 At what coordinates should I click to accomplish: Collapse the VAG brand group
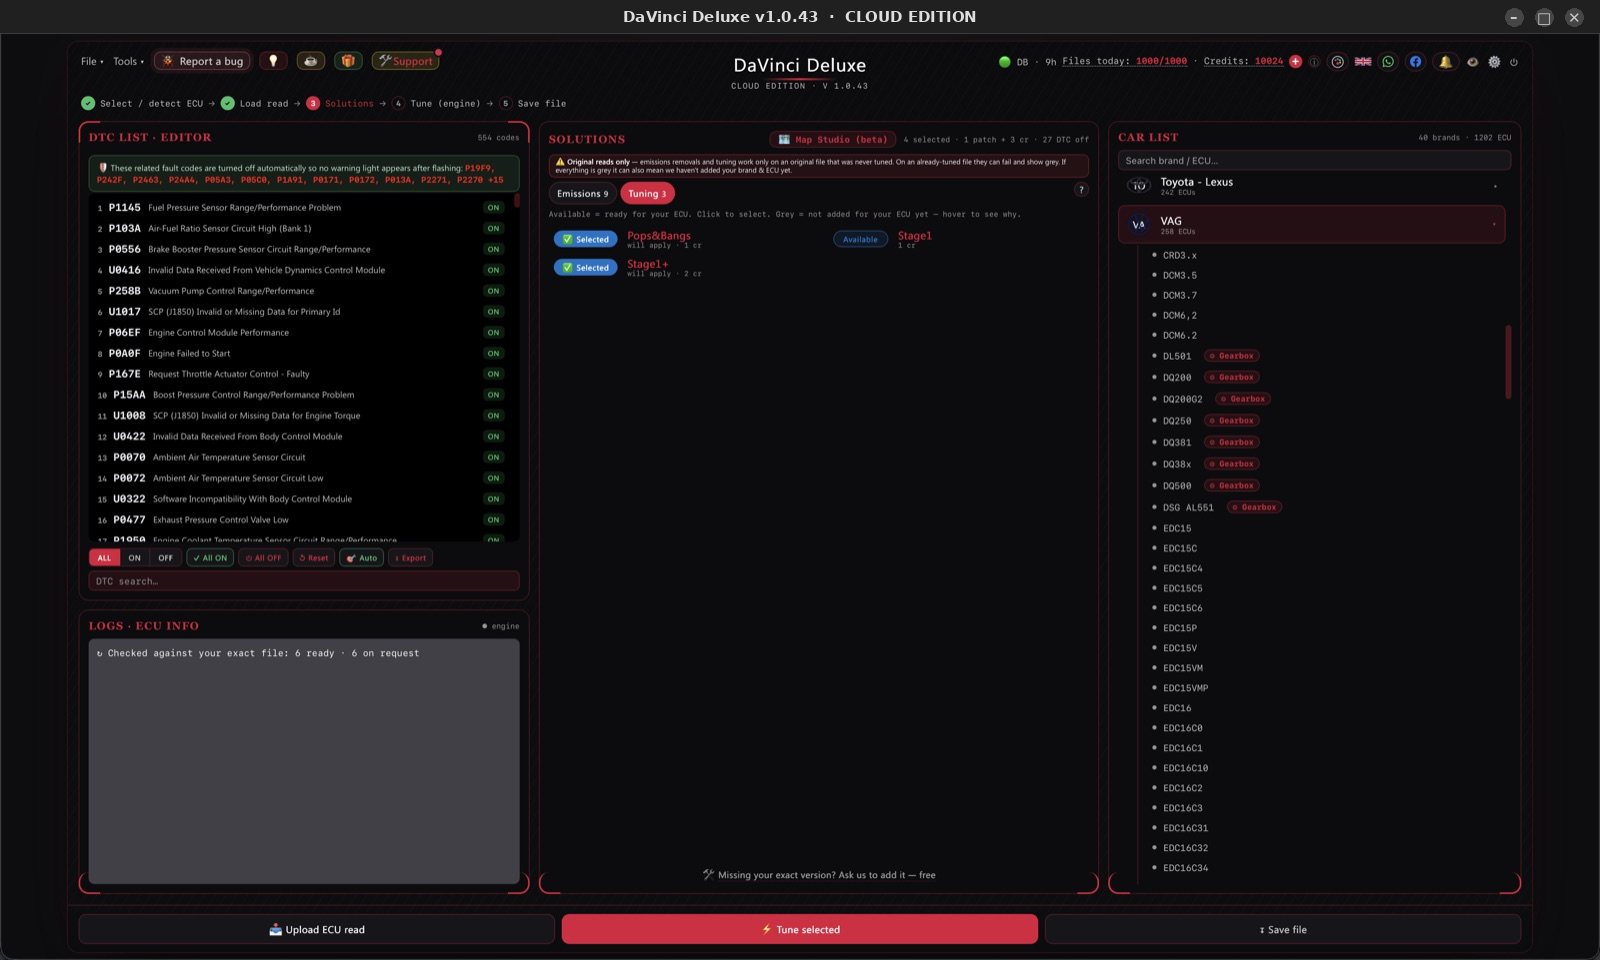click(1311, 225)
